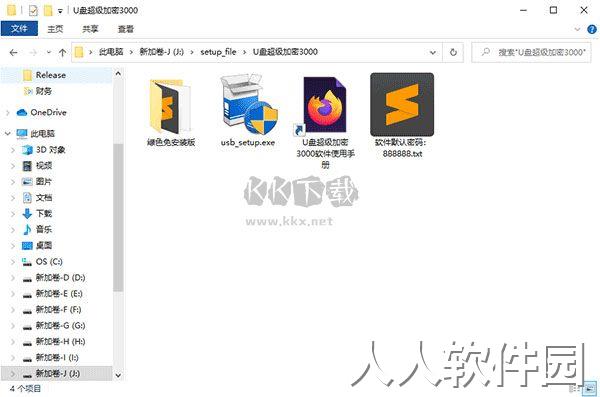Expand the OneDrive tree node

coord(8,113)
